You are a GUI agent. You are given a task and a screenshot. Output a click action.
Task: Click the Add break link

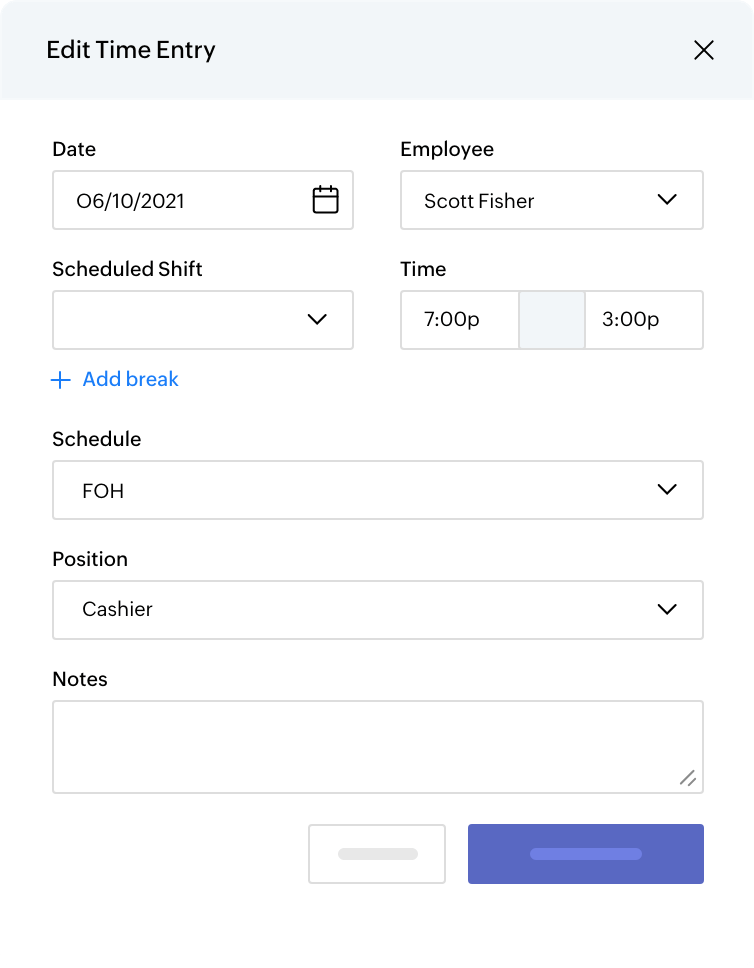130,380
